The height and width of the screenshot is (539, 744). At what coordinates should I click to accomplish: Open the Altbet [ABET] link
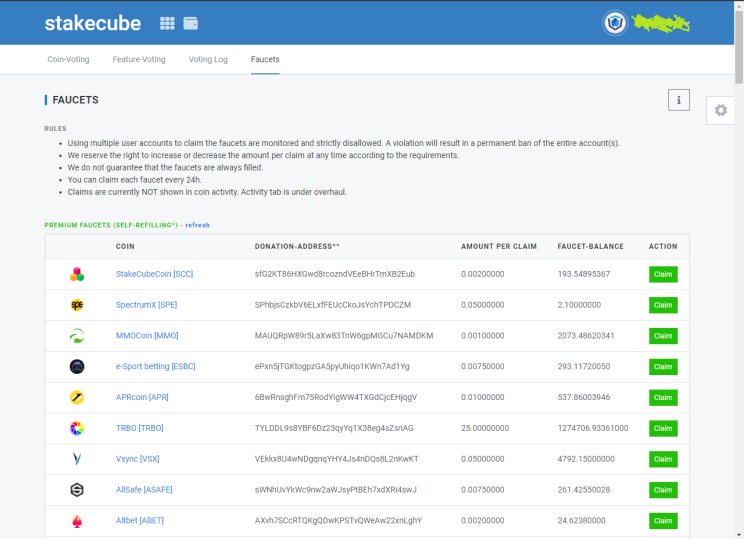(x=140, y=520)
